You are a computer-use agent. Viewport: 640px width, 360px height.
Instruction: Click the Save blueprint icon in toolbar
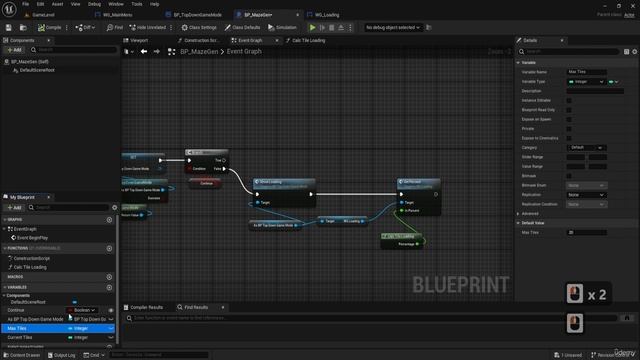[x=9, y=27]
